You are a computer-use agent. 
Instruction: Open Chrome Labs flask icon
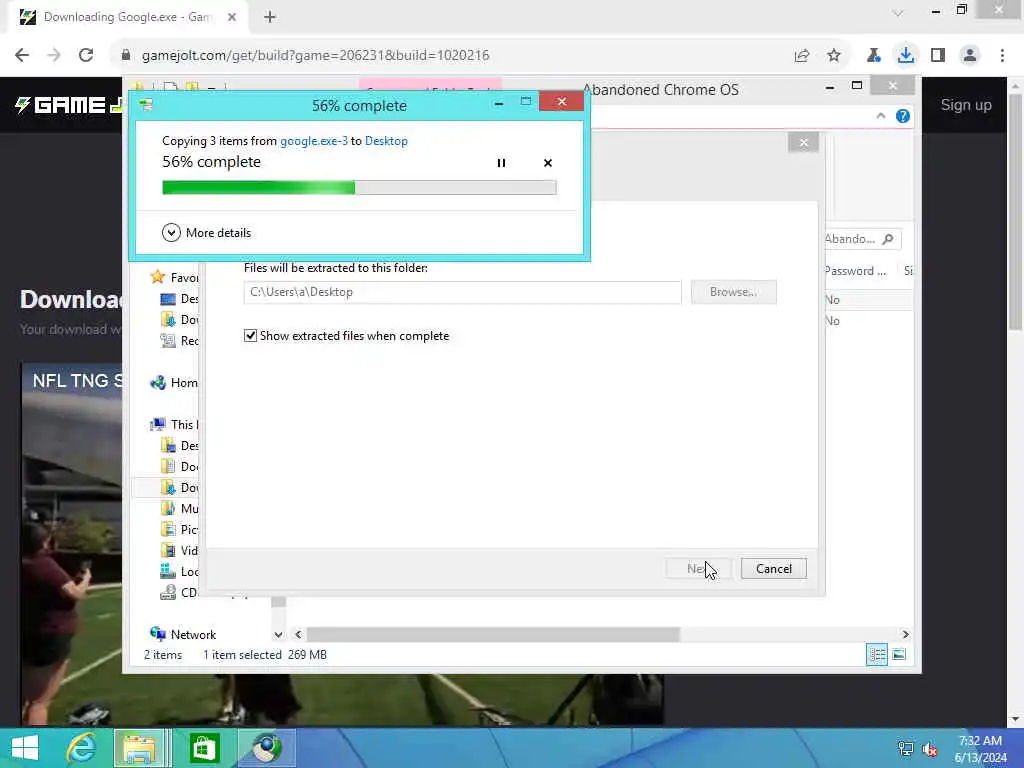click(873, 56)
